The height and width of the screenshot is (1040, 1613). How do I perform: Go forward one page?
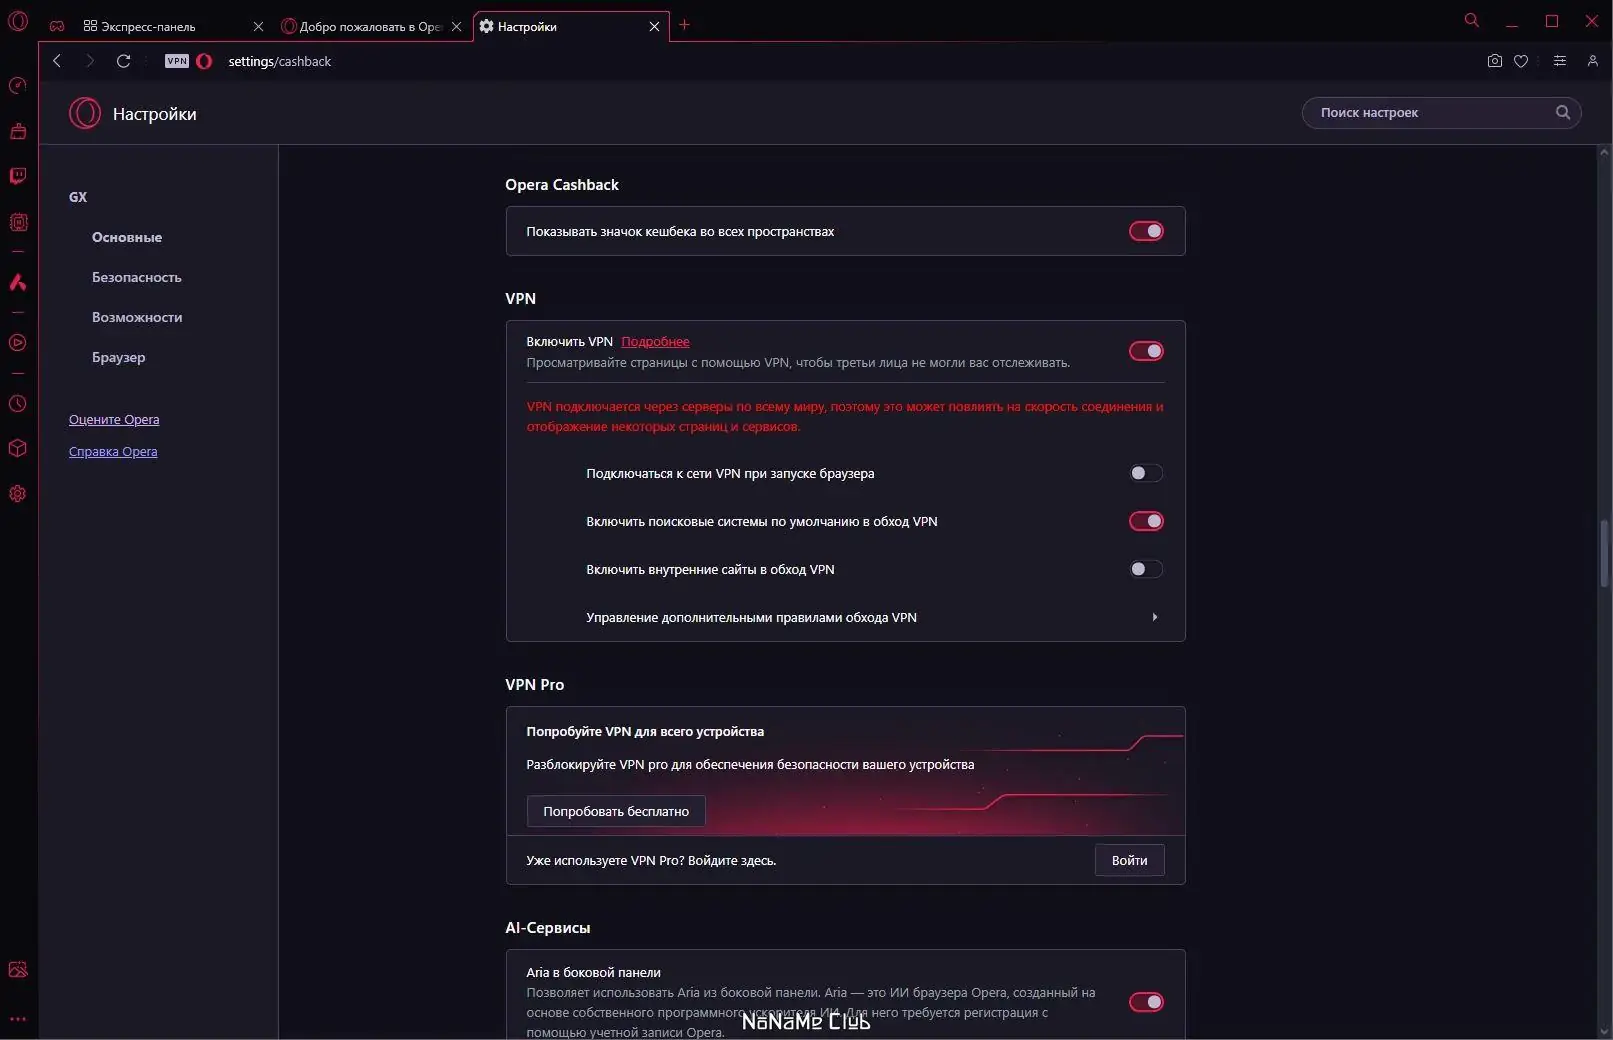click(90, 61)
